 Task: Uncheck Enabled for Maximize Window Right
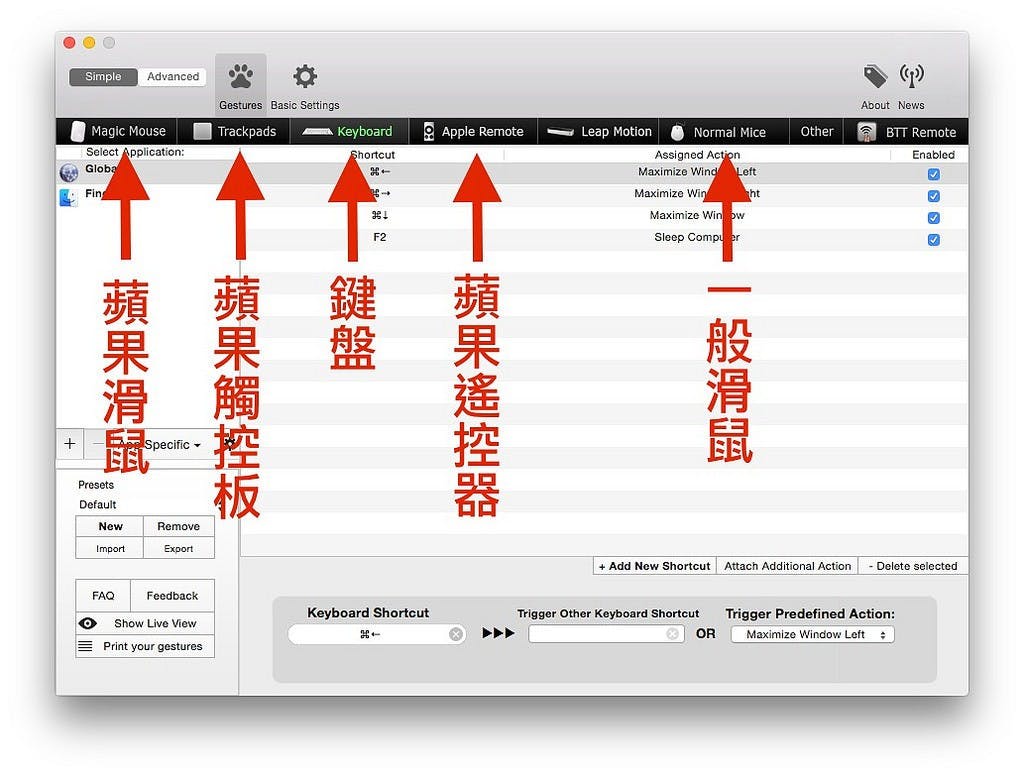pyautogui.click(x=934, y=196)
